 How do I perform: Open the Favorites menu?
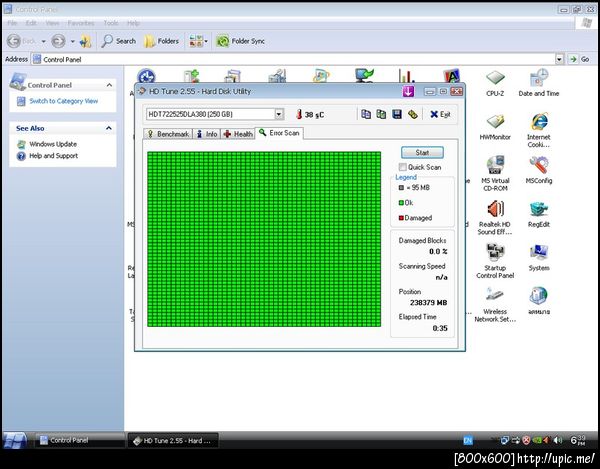coord(81,23)
